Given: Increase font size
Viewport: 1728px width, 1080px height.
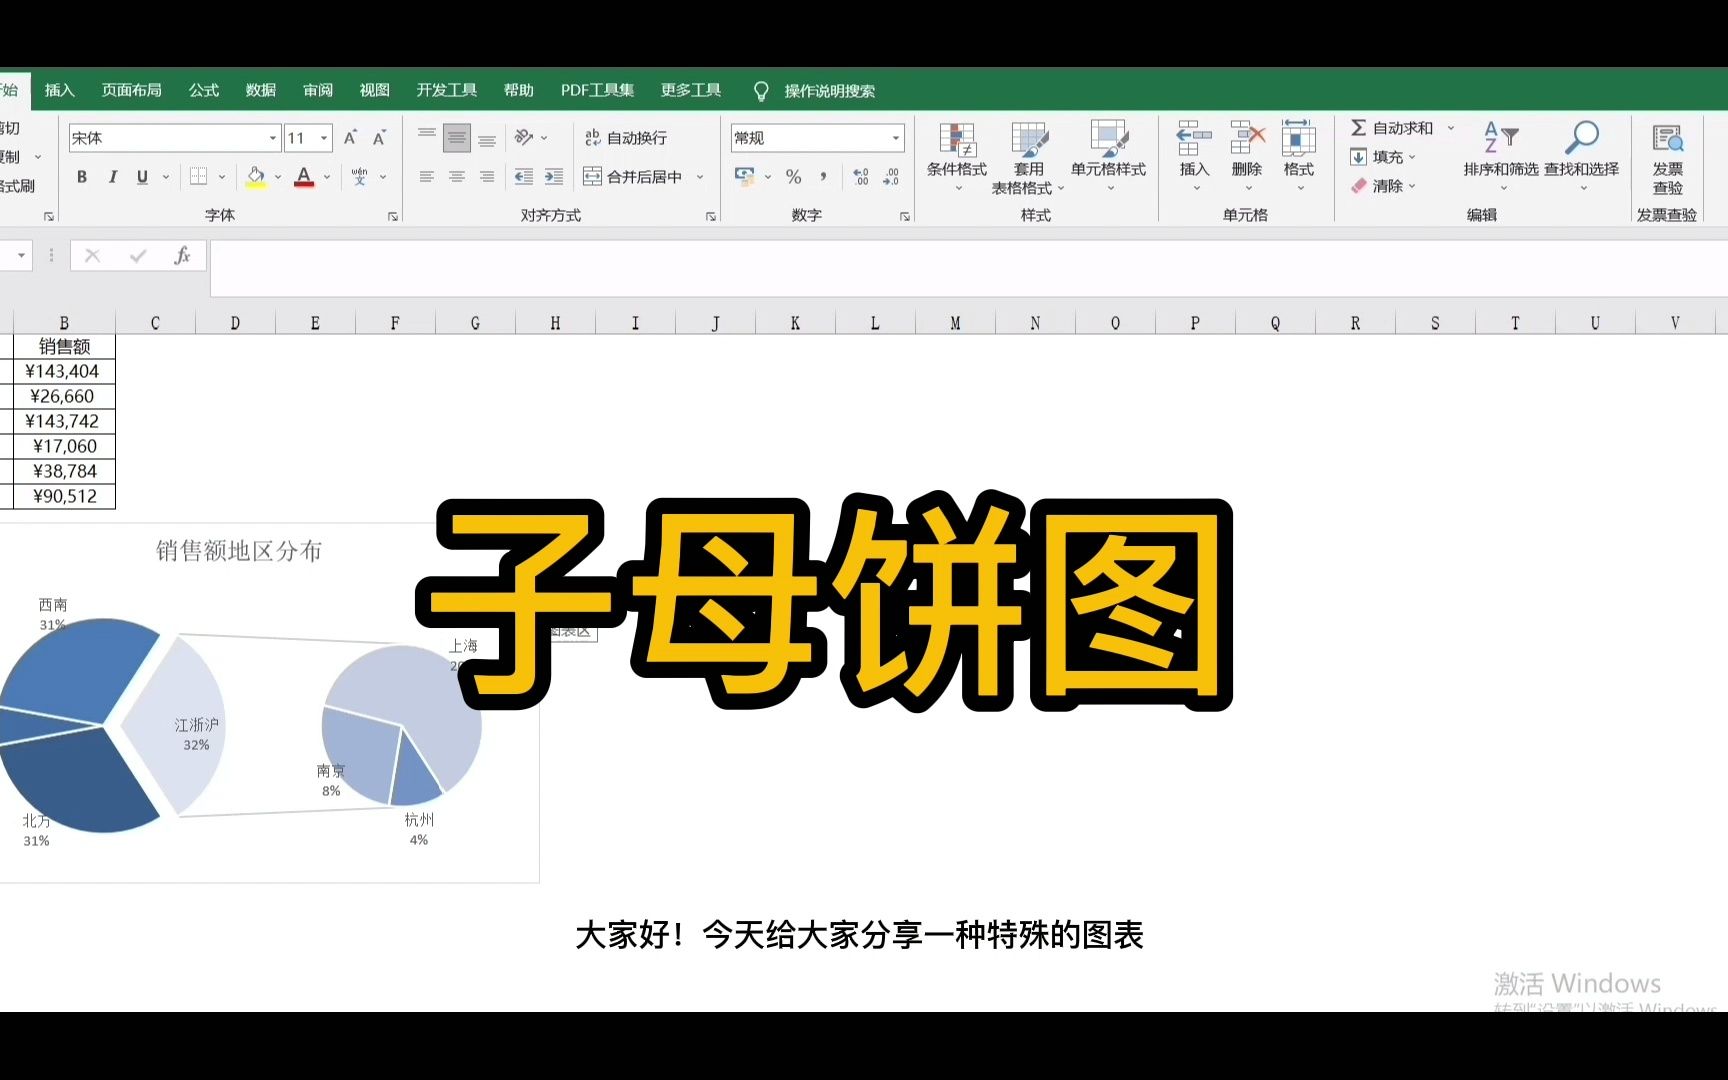Looking at the screenshot, I should coord(350,138).
